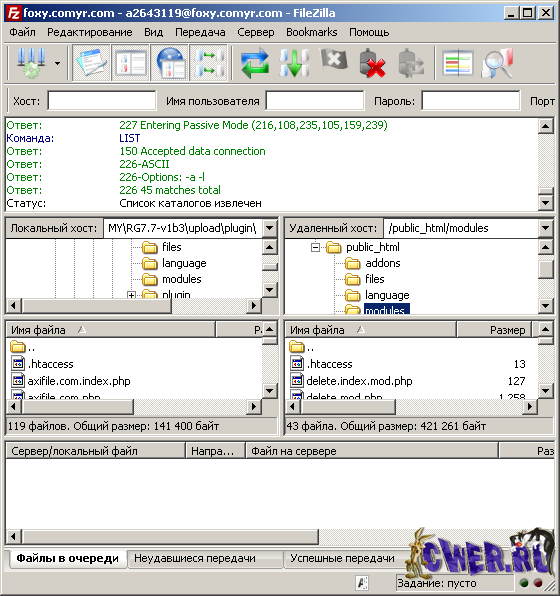Open the Помощь menu
This screenshot has width=560, height=596.
tap(369, 32)
